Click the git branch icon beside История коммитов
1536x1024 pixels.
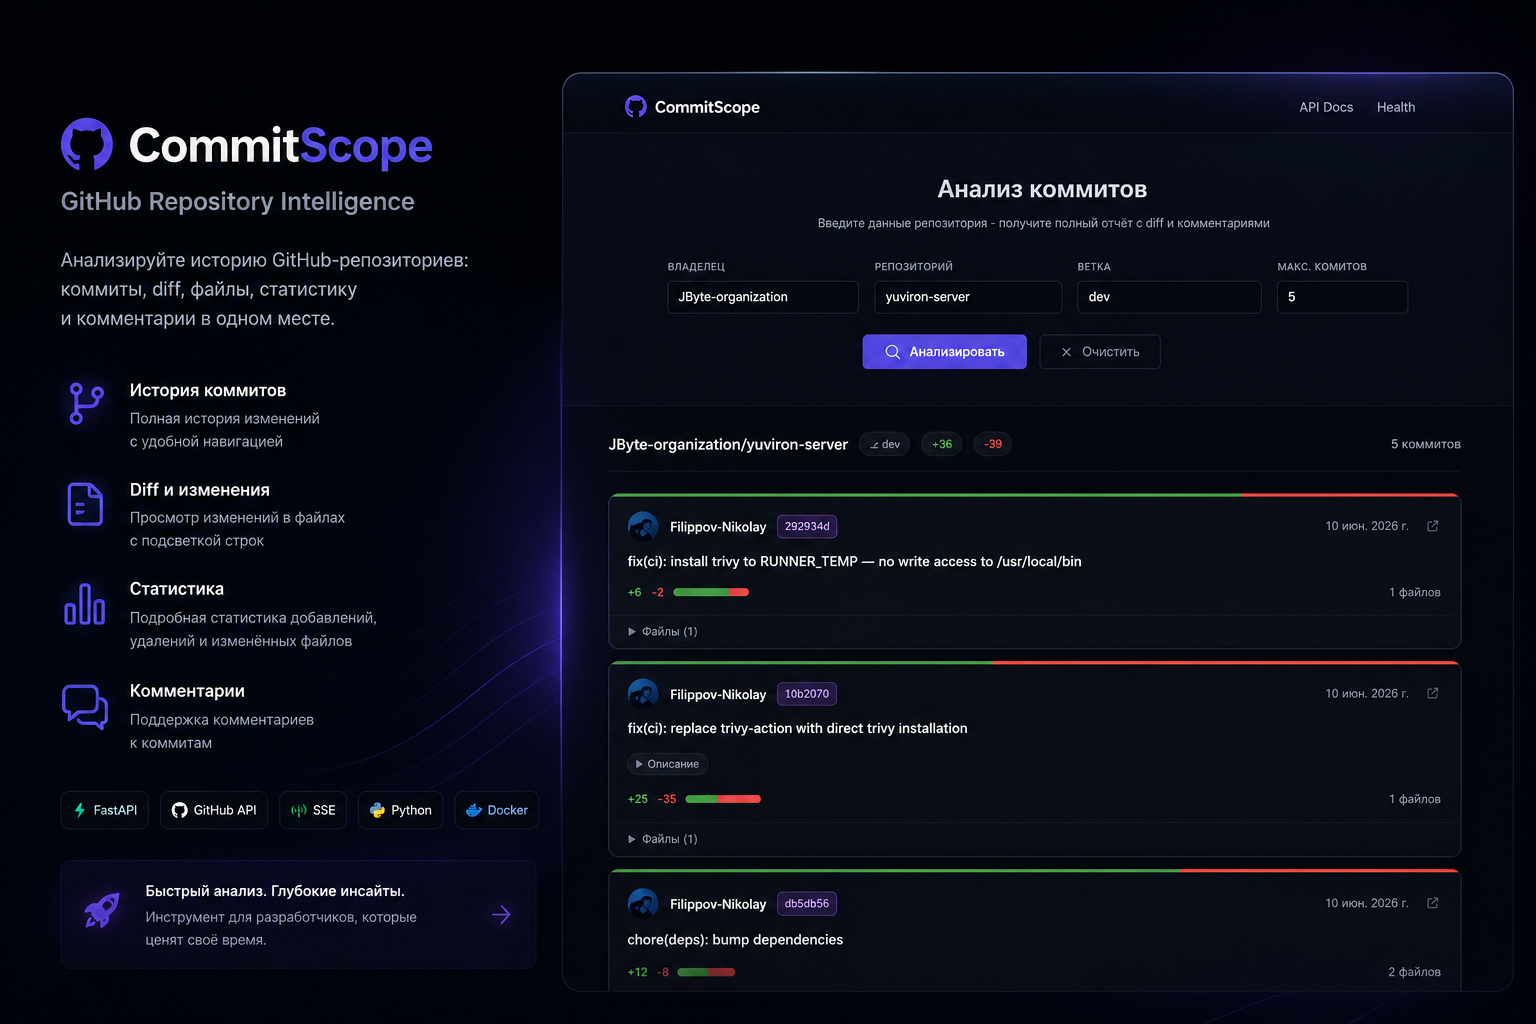[x=86, y=404]
